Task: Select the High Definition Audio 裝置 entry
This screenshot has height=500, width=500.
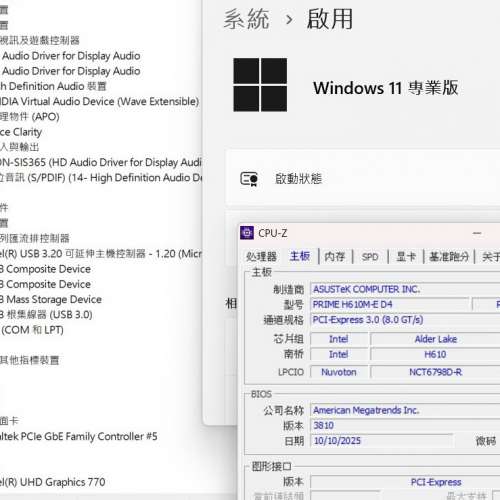Action: point(53,86)
